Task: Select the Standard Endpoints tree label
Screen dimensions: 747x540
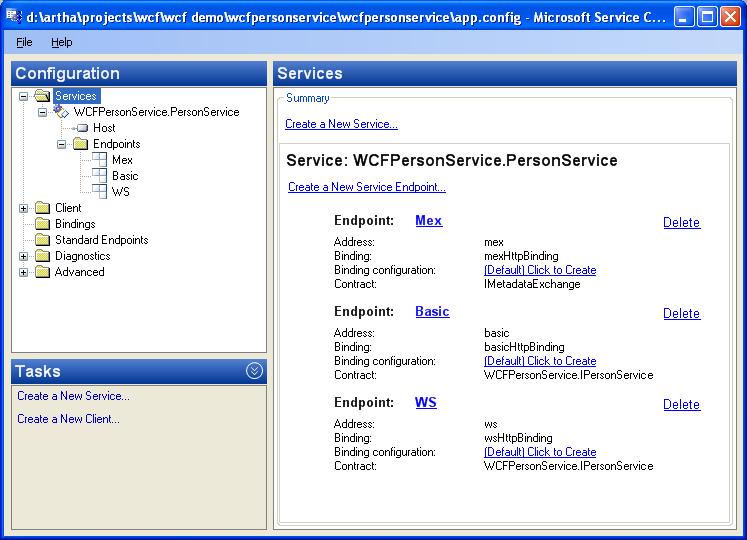Action: click(102, 240)
